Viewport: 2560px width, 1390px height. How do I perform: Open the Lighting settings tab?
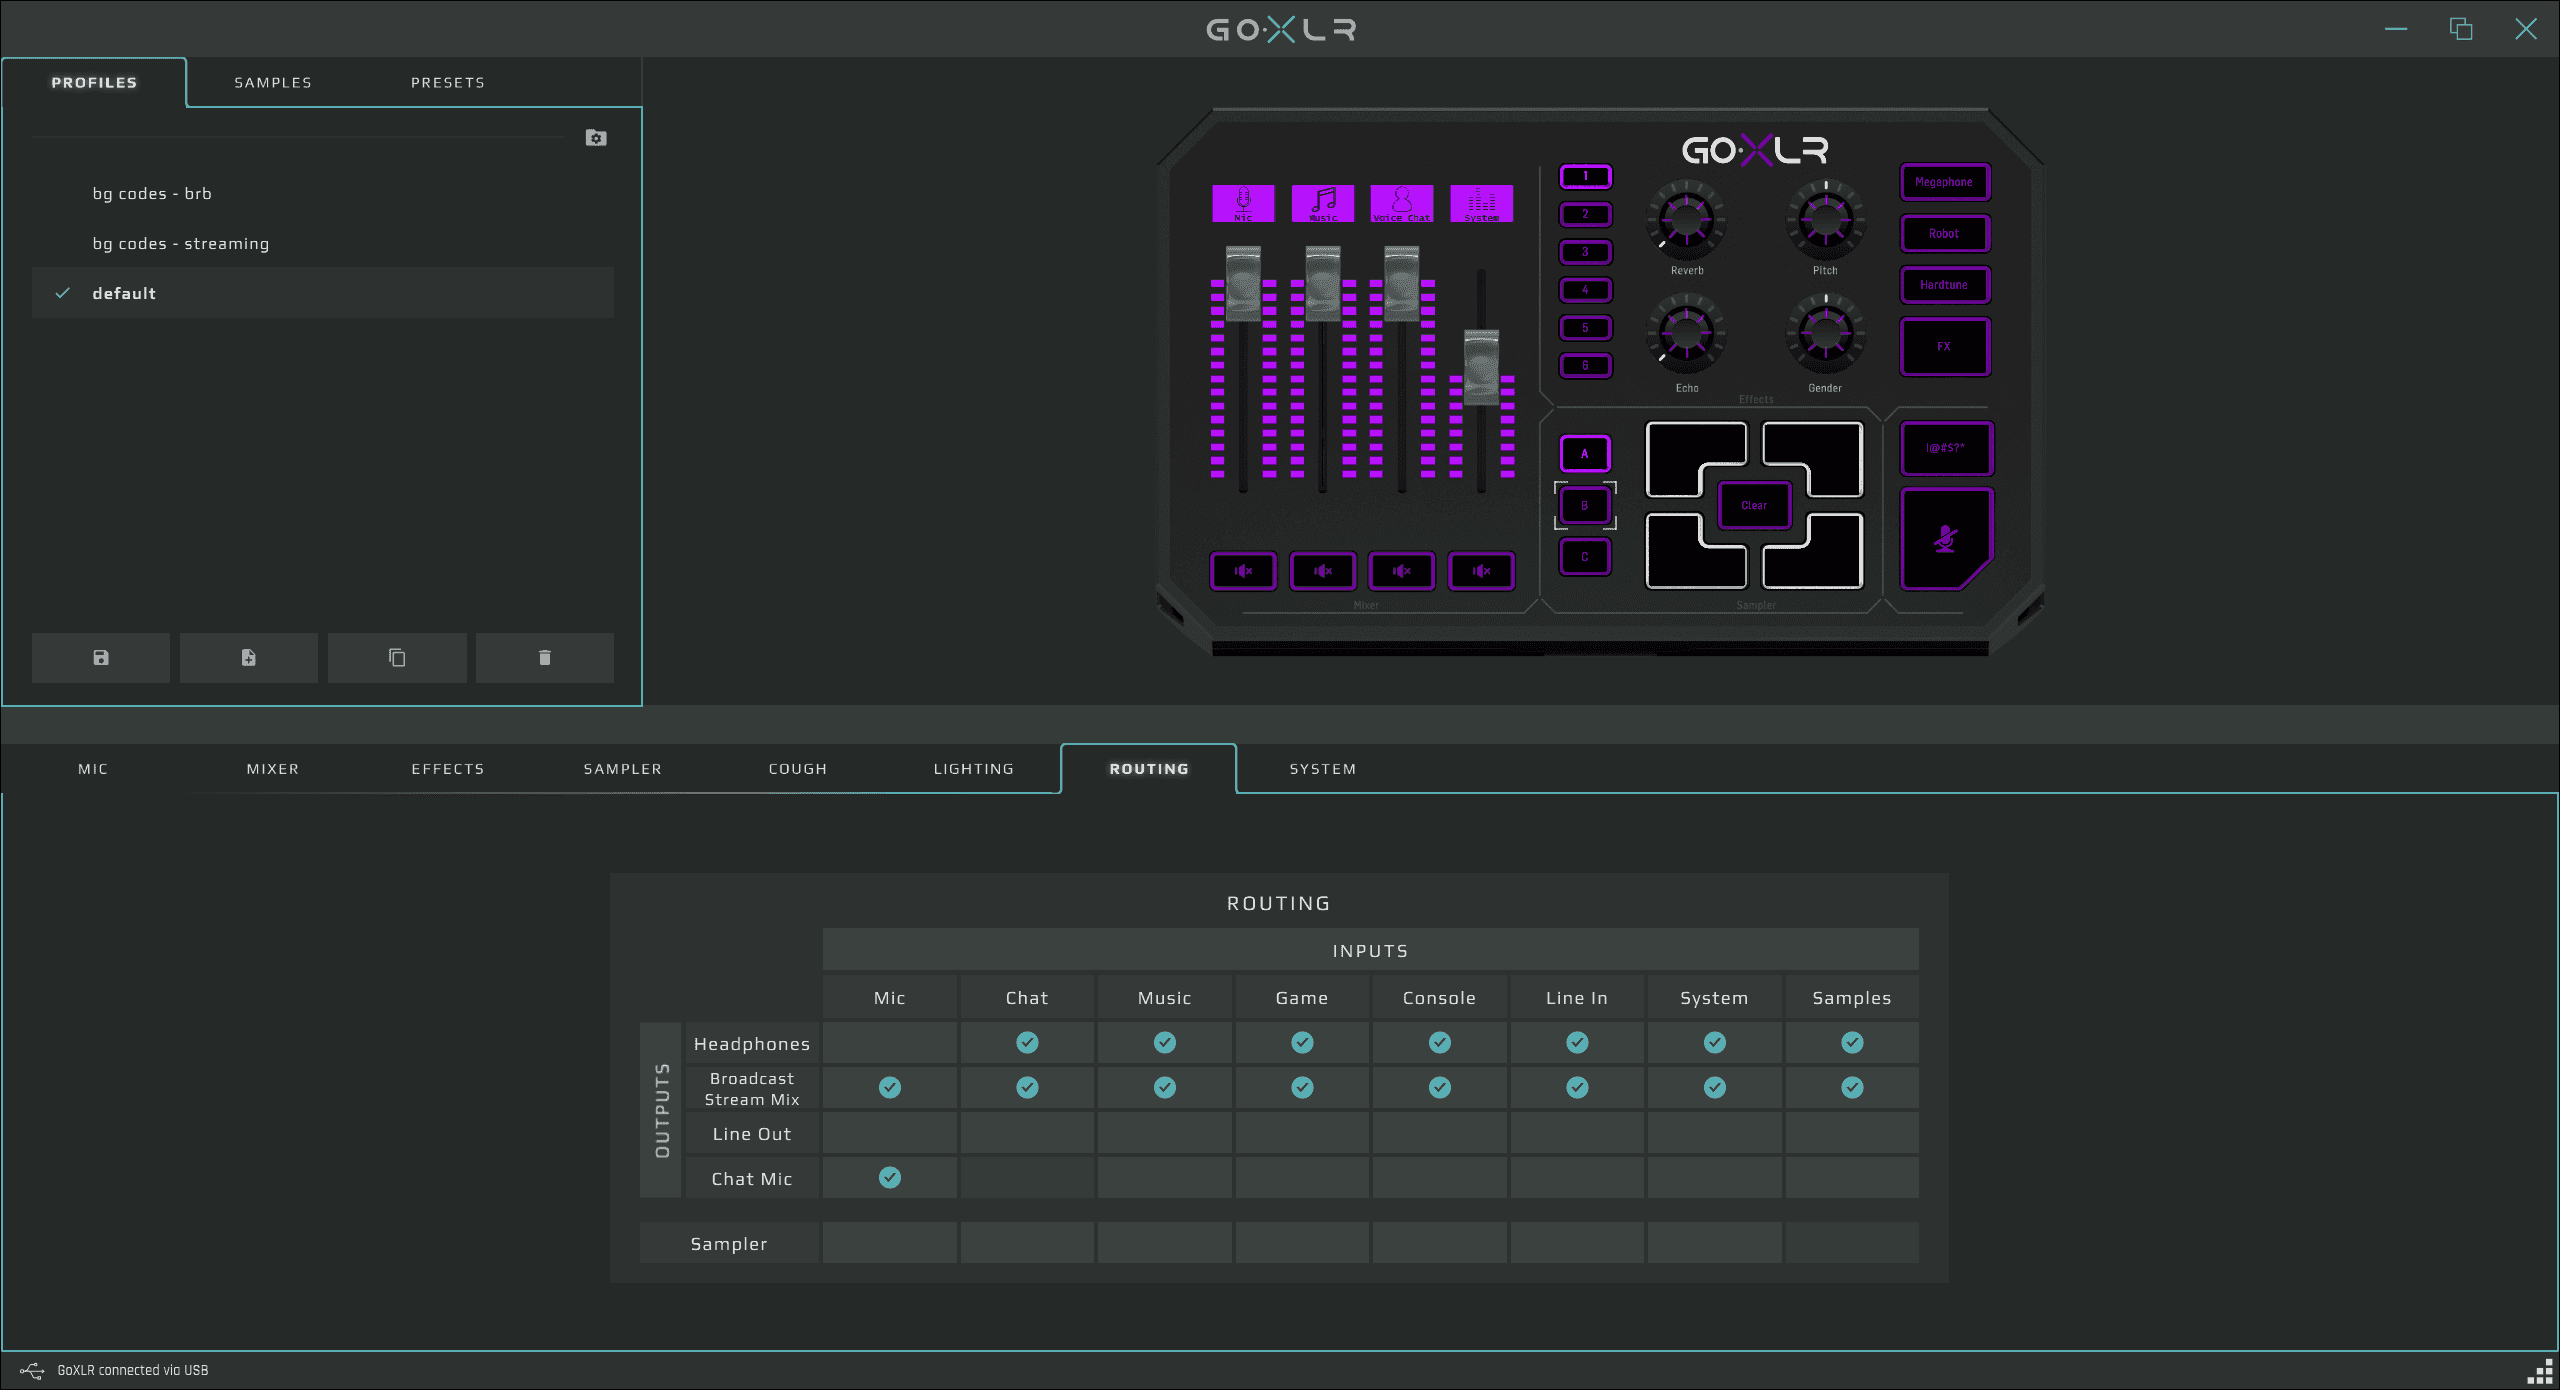973,769
